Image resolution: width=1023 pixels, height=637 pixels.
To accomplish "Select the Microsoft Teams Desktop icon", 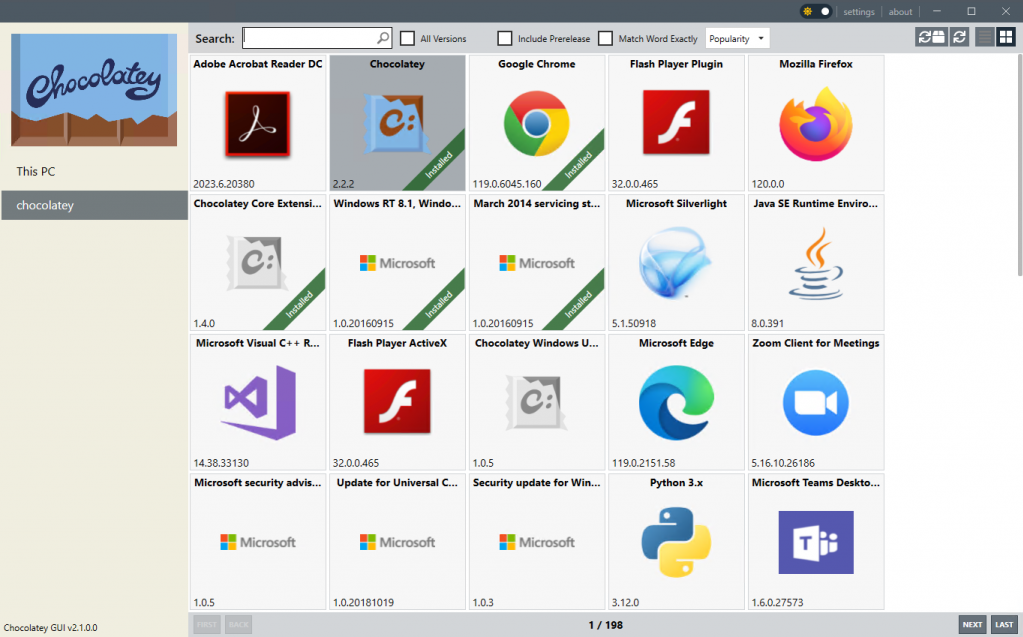I will coord(816,542).
